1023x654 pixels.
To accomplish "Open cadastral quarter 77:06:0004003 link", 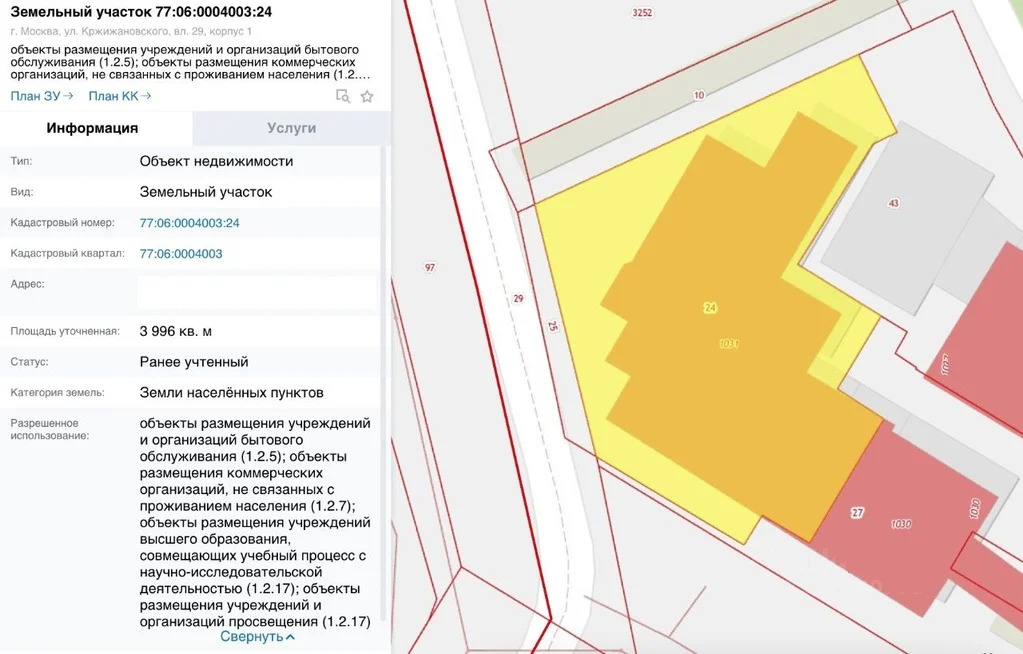I will (181, 254).
